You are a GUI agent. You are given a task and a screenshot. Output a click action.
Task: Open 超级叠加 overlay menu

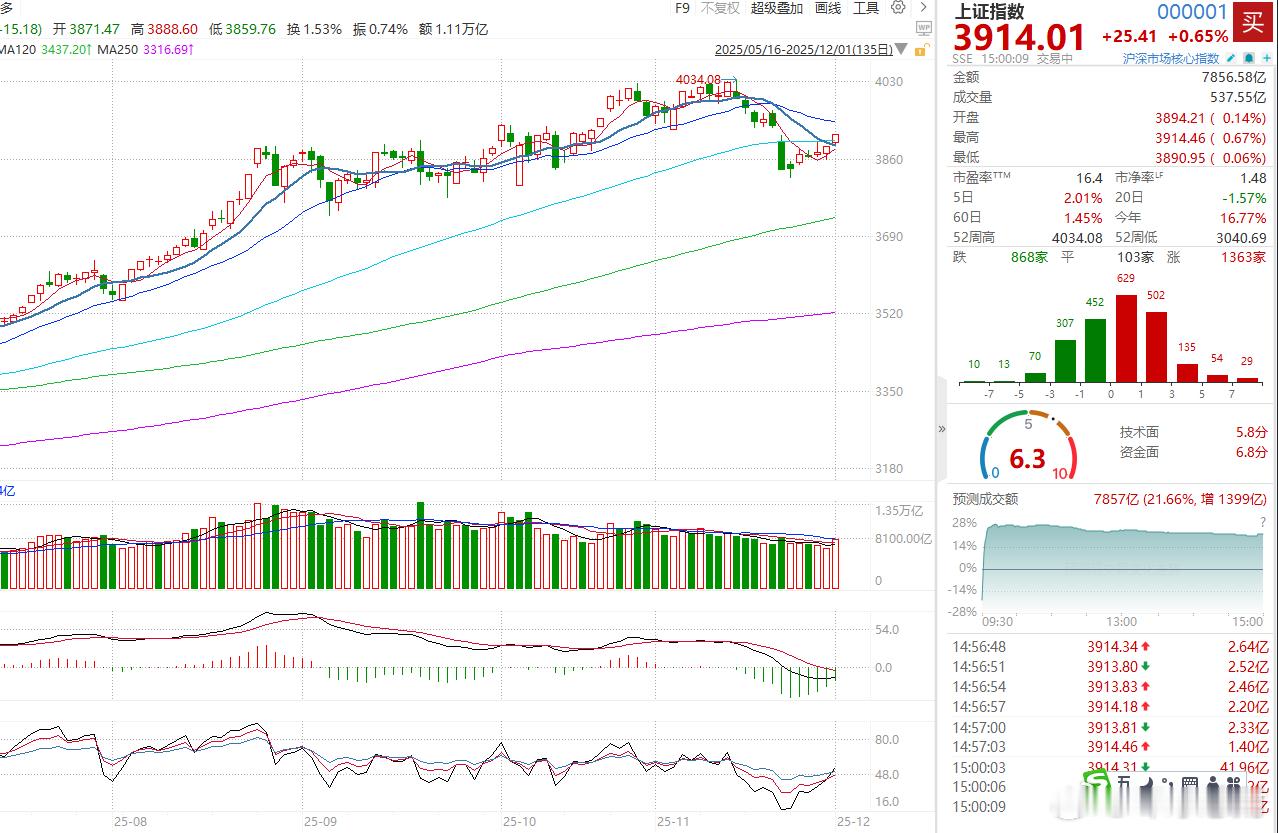(x=777, y=8)
